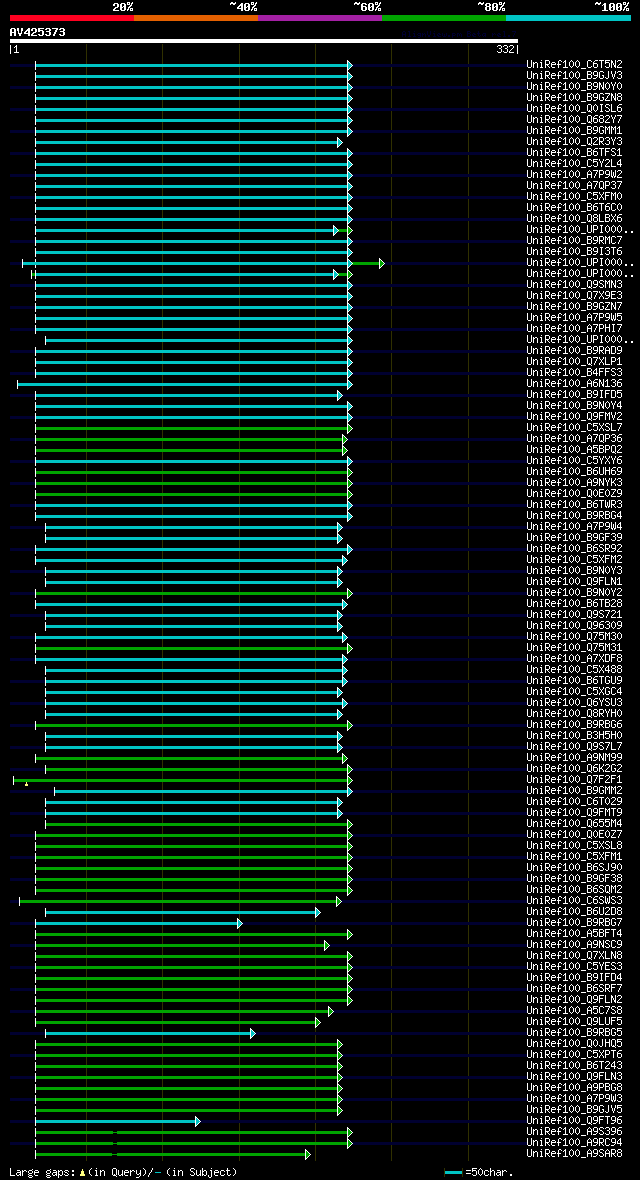Select the UniRef100_C6SWS3 entry
Viewport: 640px width, 1180px height.
pos(574,901)
